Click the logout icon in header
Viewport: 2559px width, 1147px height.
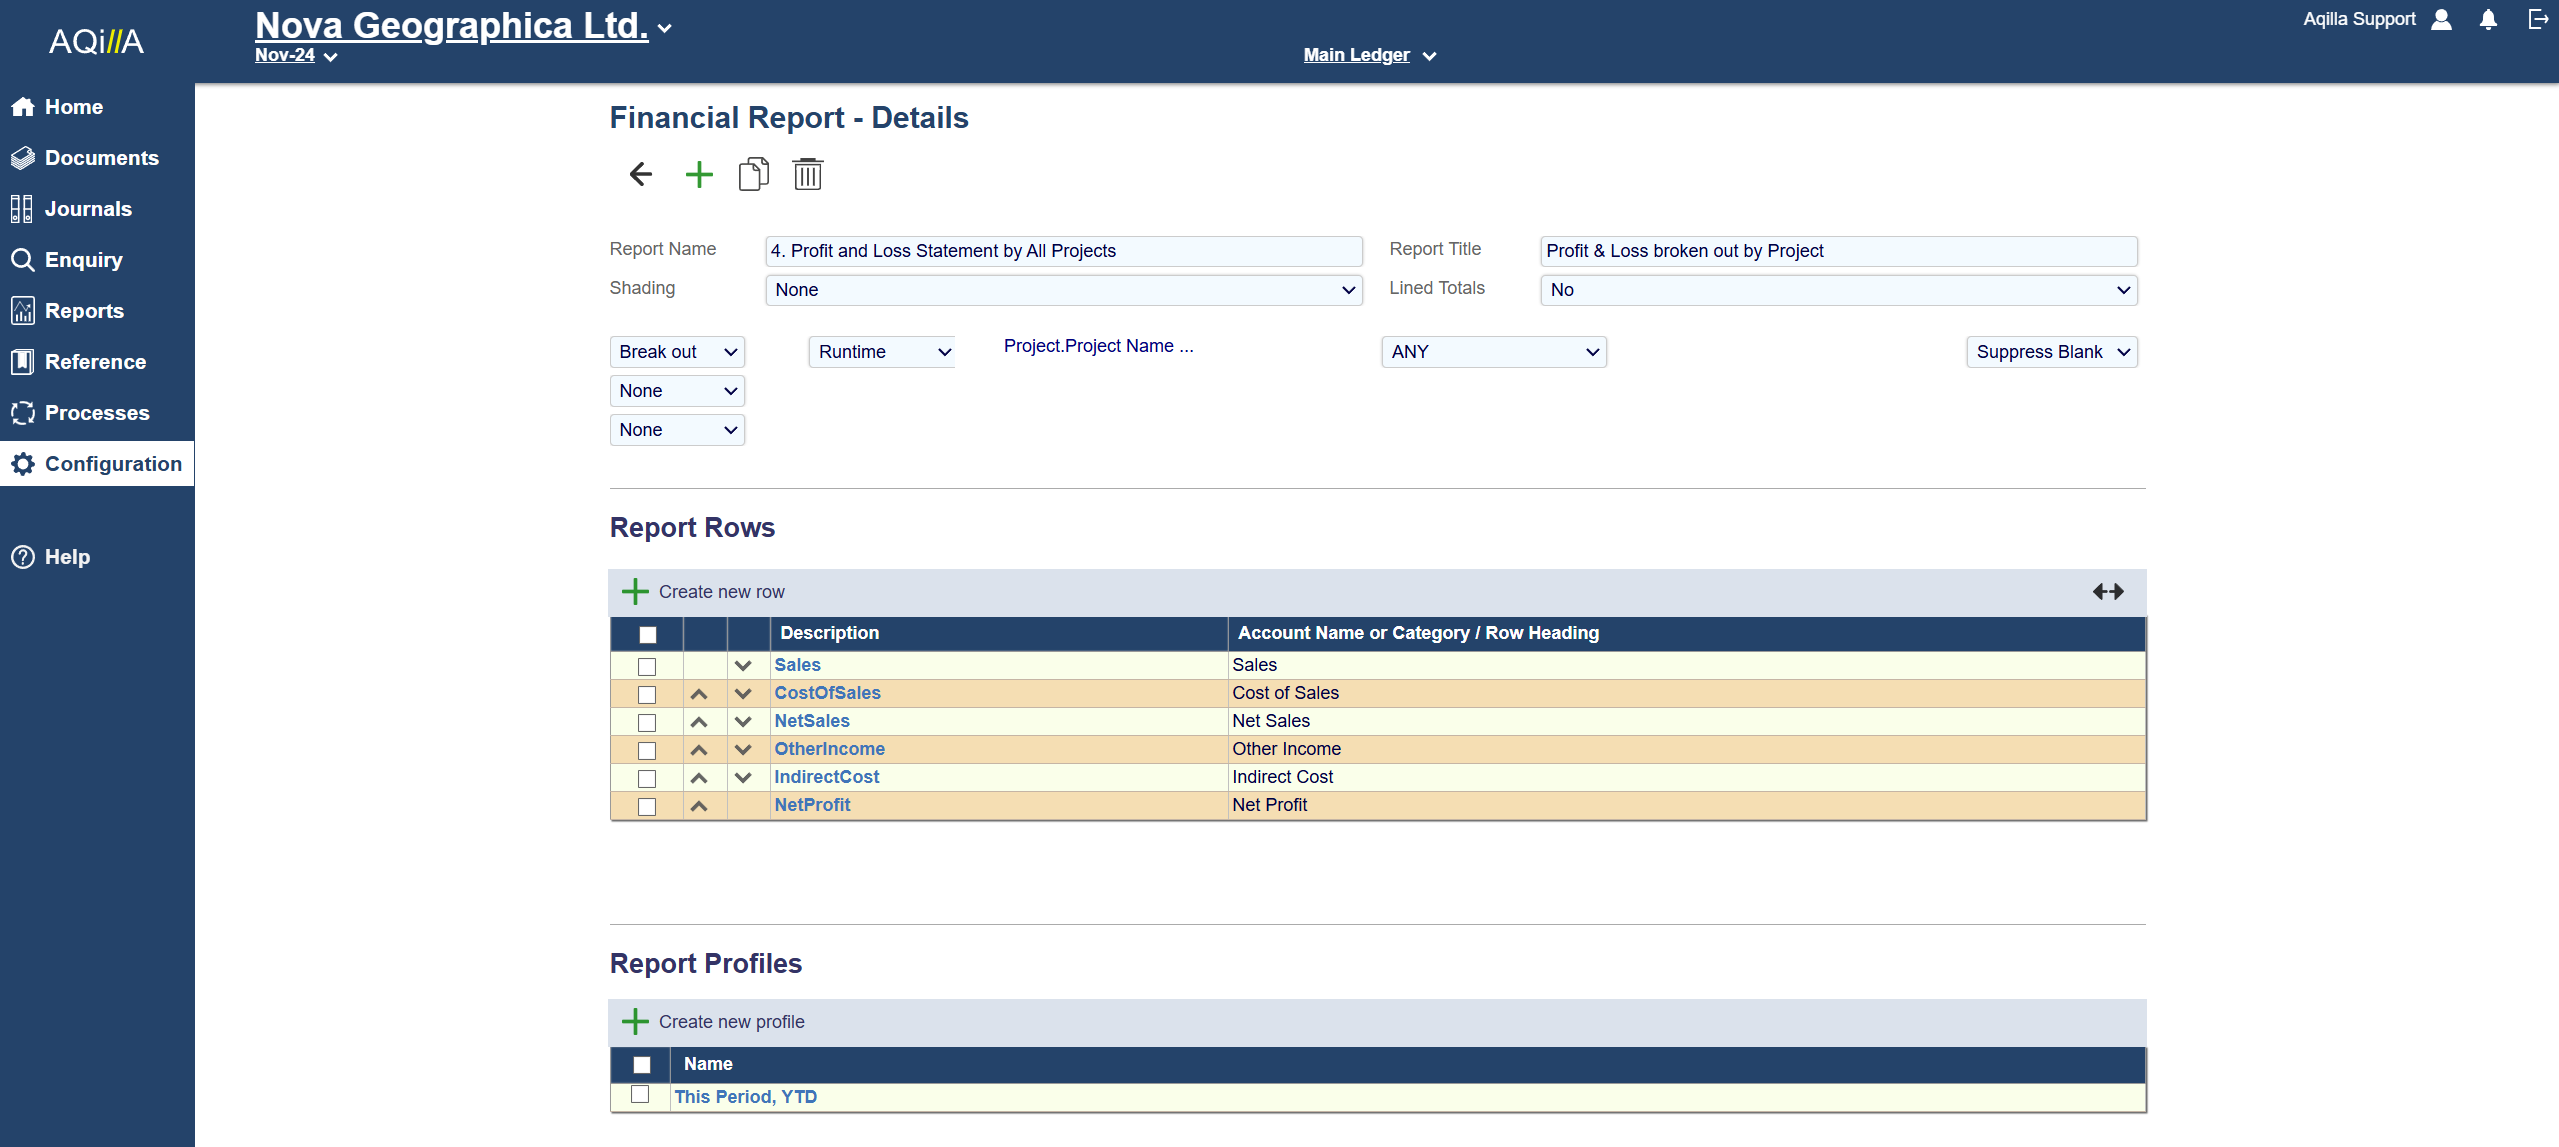pyautogui.click(x=2537, y=20)
